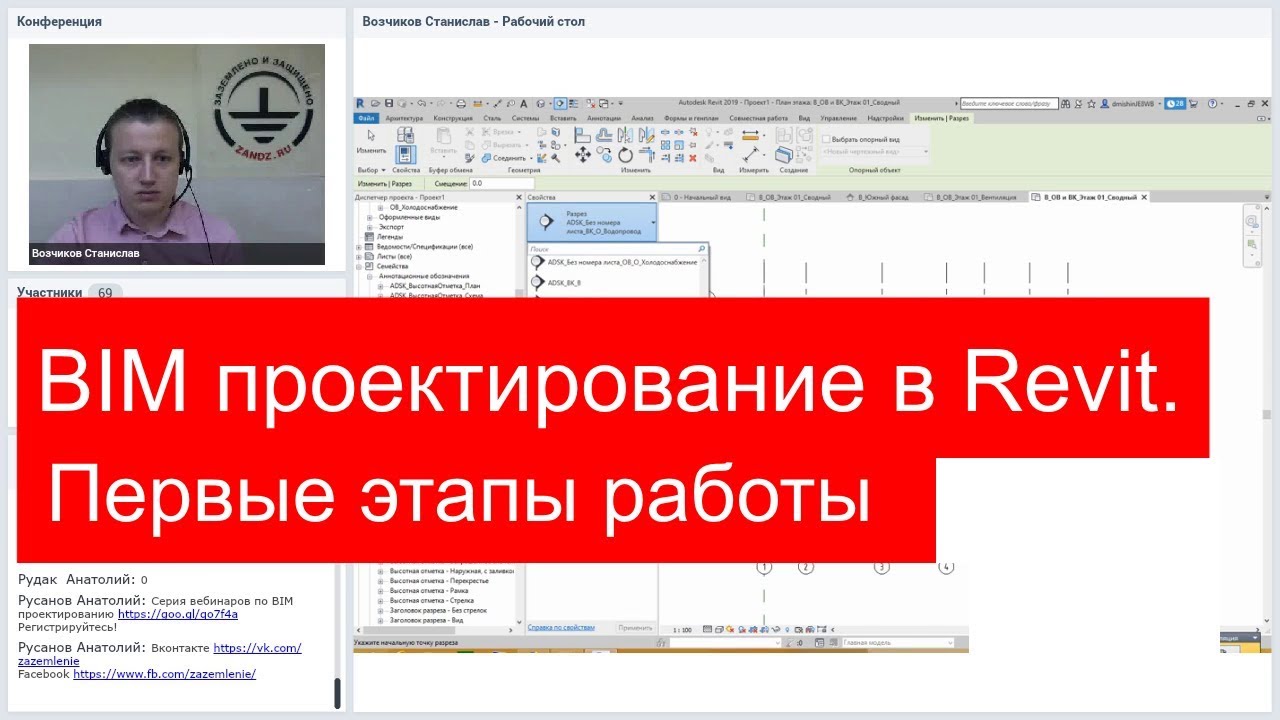Click the help question mark icon

1212,104
